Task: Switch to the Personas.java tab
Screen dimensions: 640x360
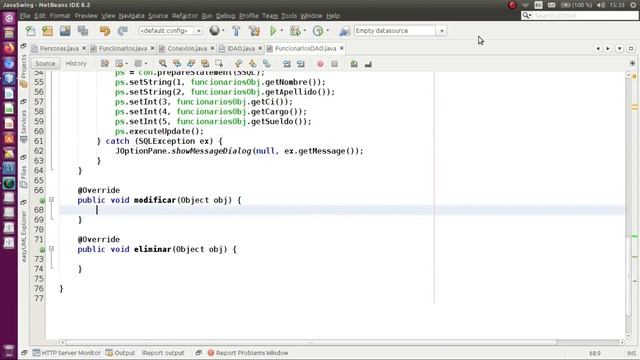Action: coord(59,48)
